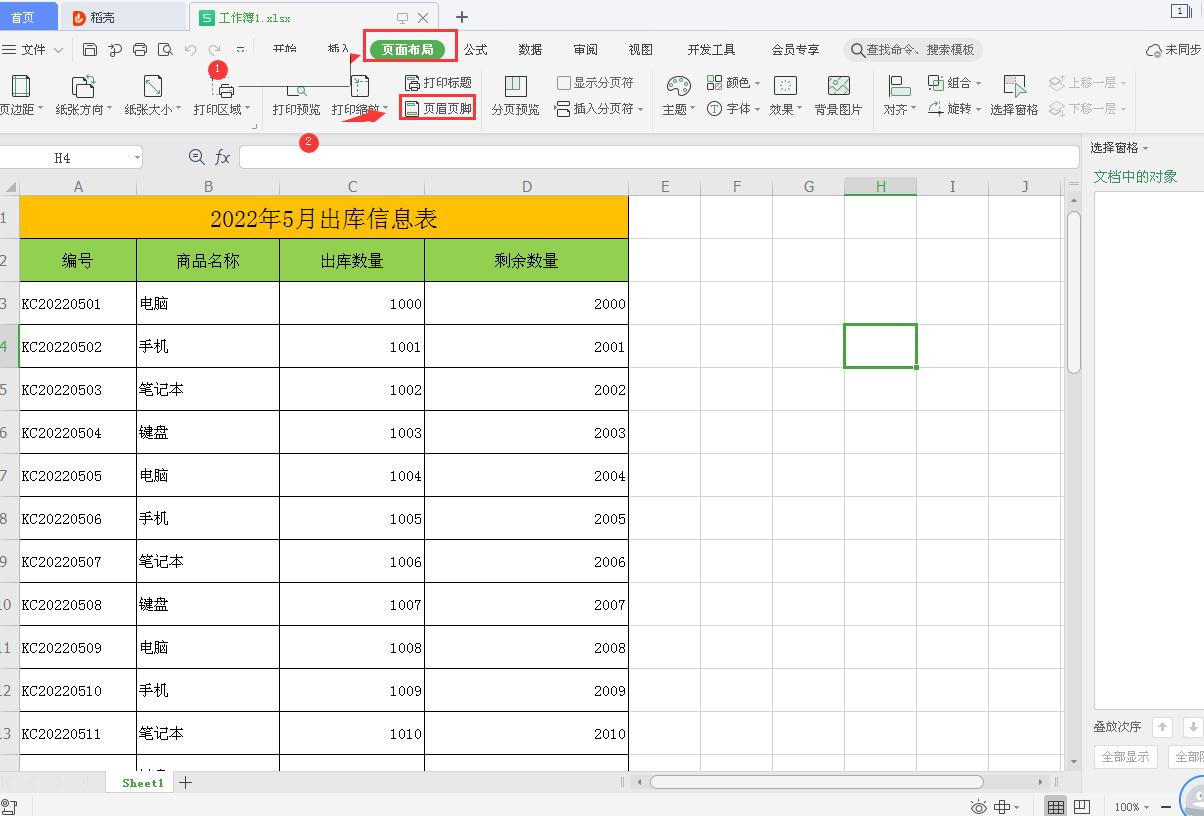Screen dimensions: 1204x816
Task: Click the zoom decrease minus control
Action: [x=1164, y=805]
